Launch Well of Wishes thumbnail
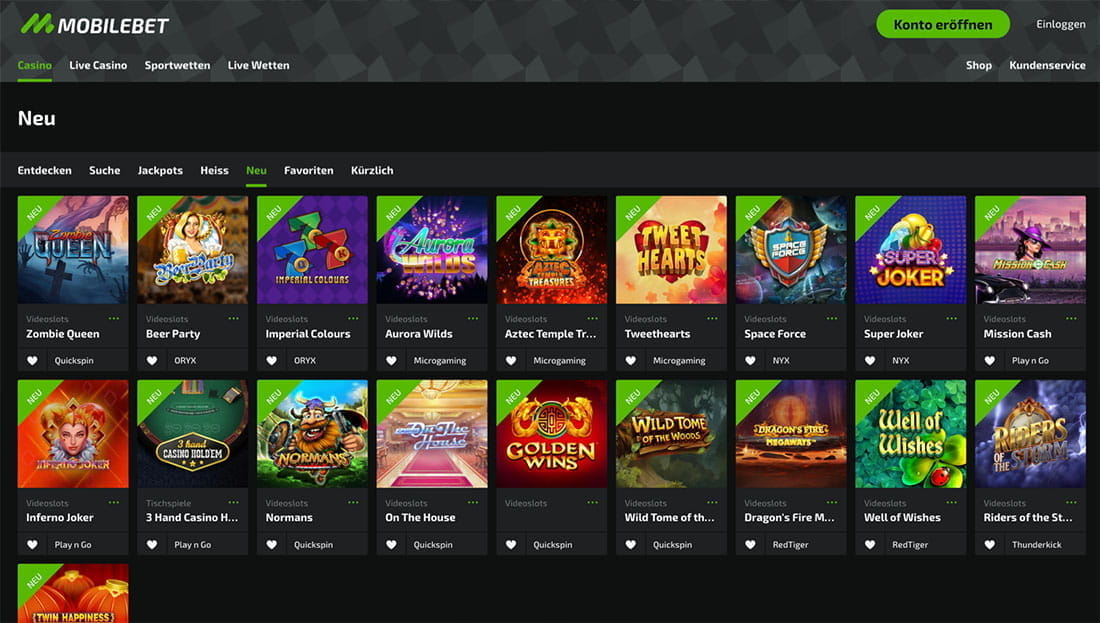Screen dimensions: 1100x623 [911, 434]
